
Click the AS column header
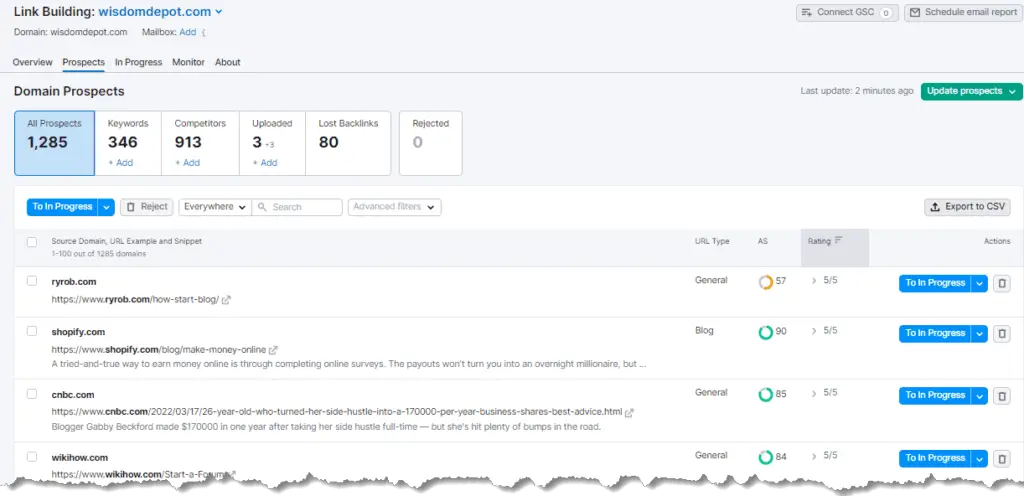[x=763, y=241]
